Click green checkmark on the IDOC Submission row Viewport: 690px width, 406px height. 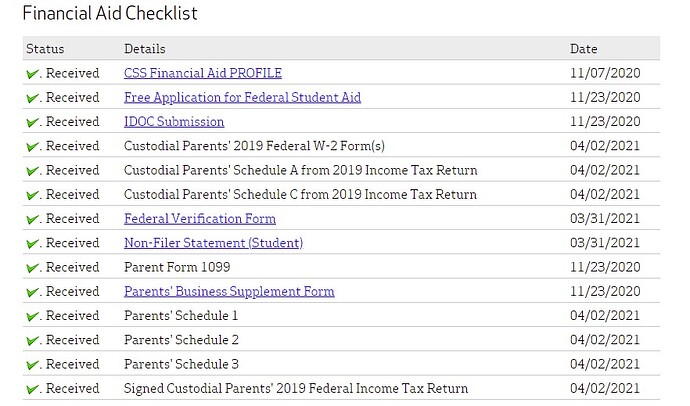pos(32,122)
